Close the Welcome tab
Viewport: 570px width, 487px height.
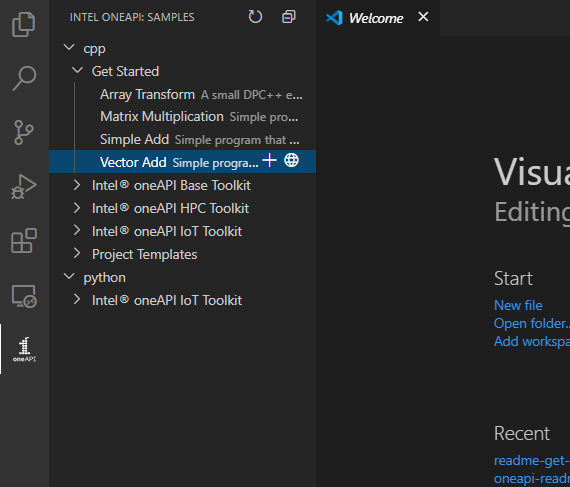(x=423, y=17)
